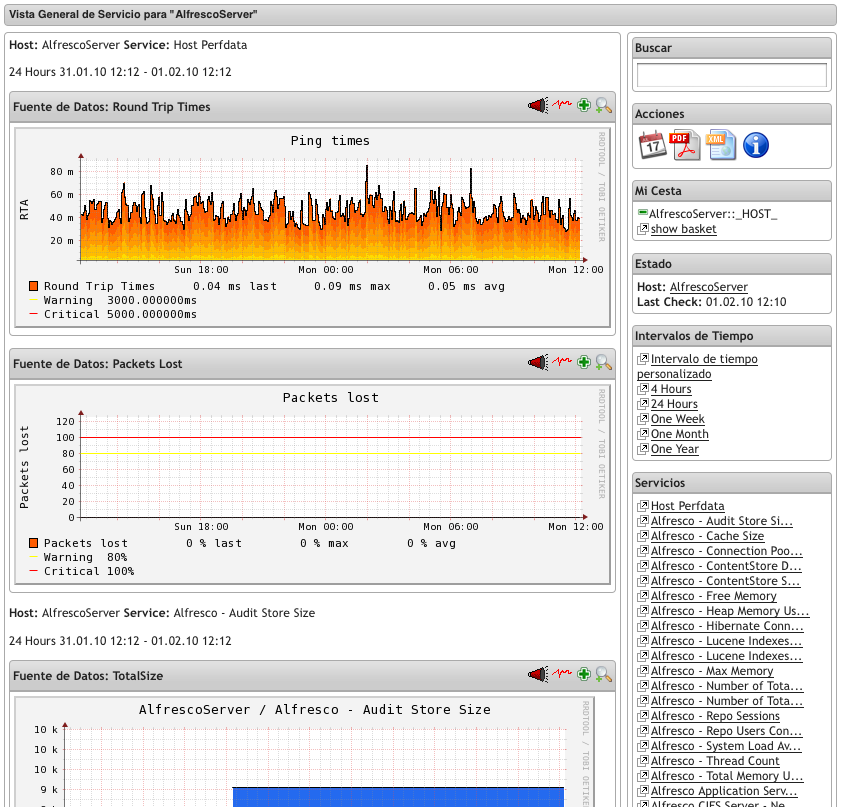Click the megaphone icon in Packets Lost header
The image size is (848, 807).
tap(538, 362)
